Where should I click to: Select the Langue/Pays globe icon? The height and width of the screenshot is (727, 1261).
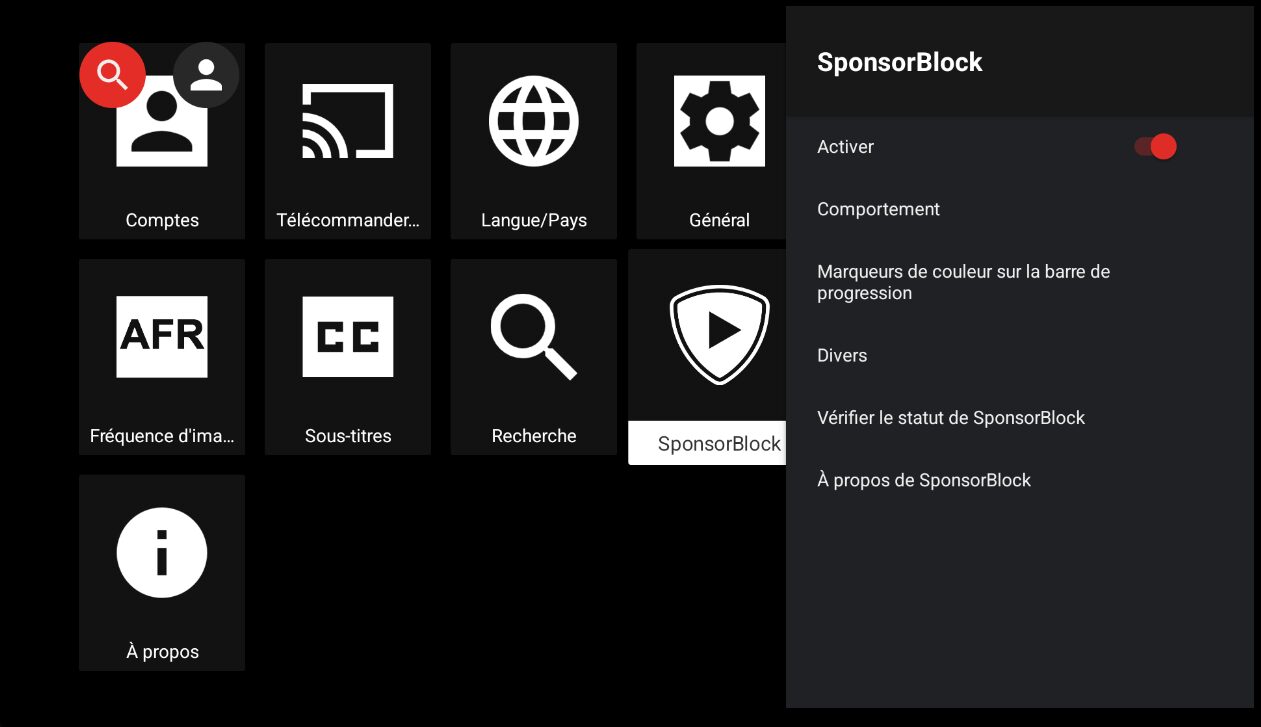[534, 121]
